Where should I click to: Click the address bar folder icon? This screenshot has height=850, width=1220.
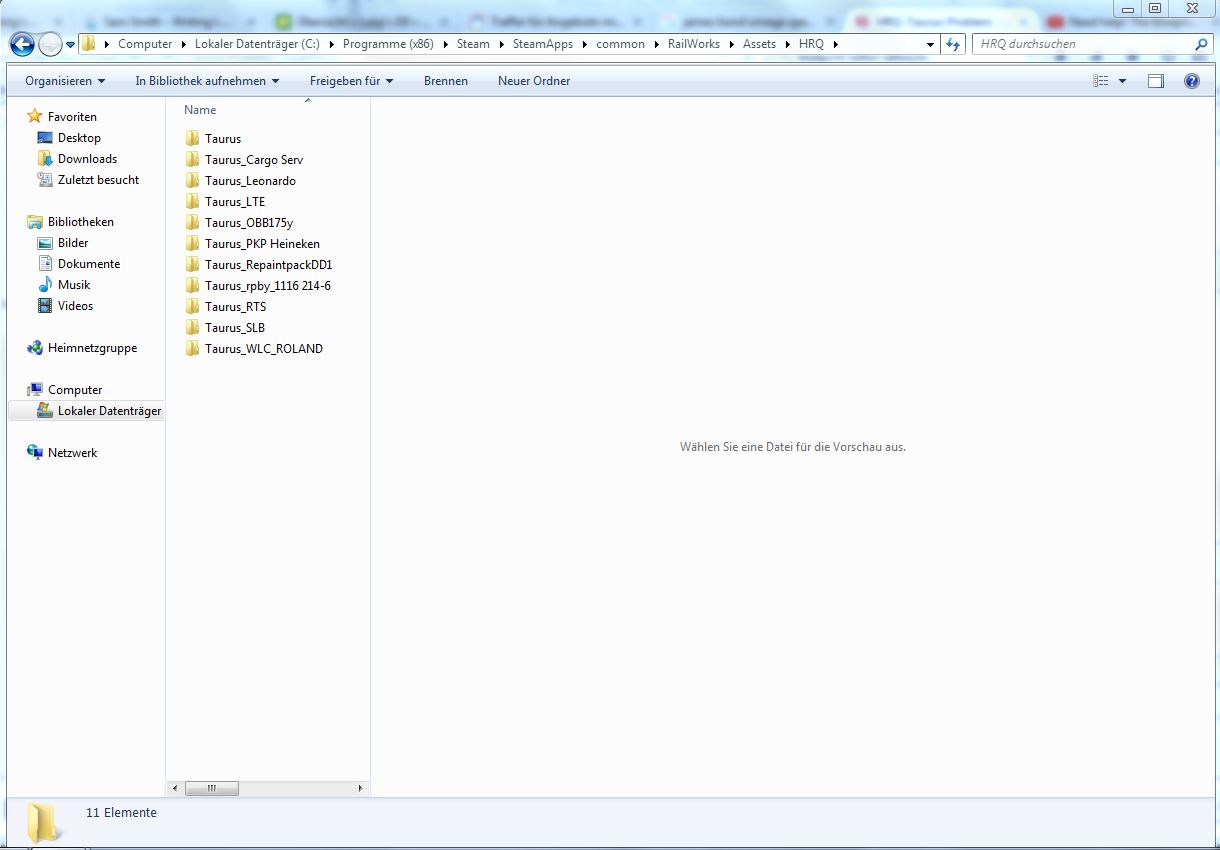click(89, 44)
